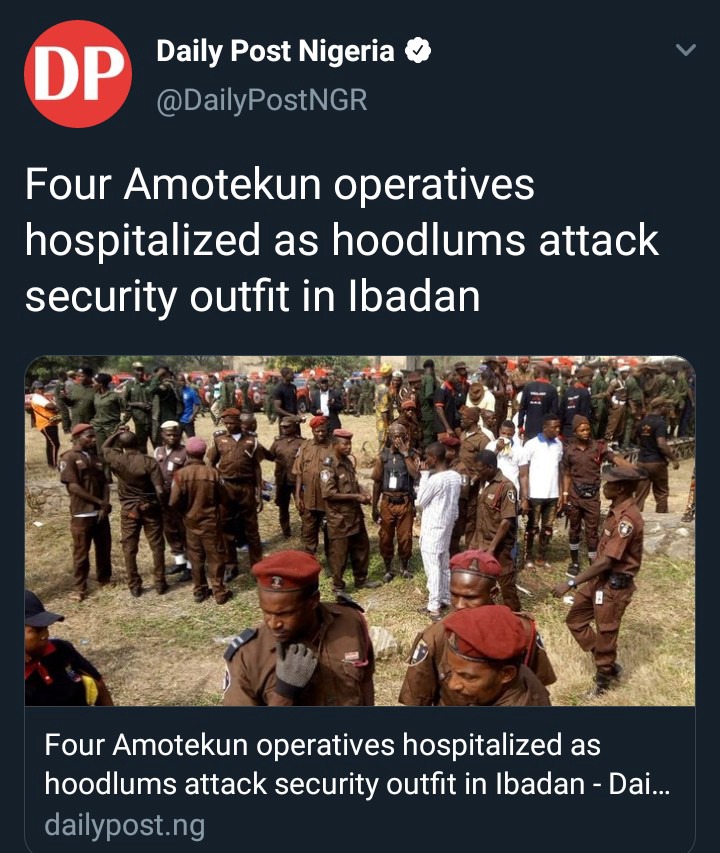Expand the tweet options chevron
The image size is (720, 853).
point(685,50)
